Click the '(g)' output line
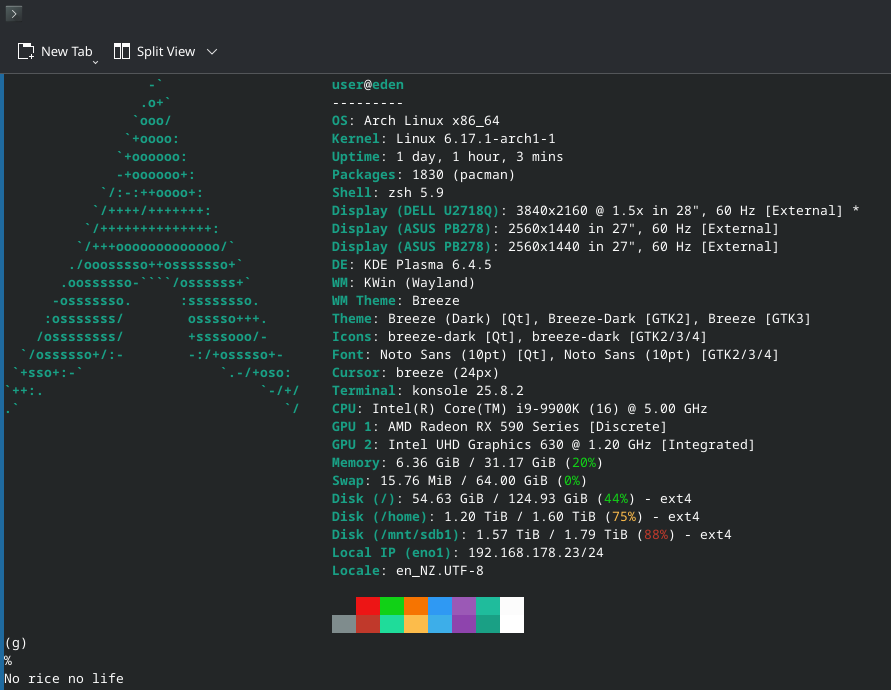 (x=16, y=643)
